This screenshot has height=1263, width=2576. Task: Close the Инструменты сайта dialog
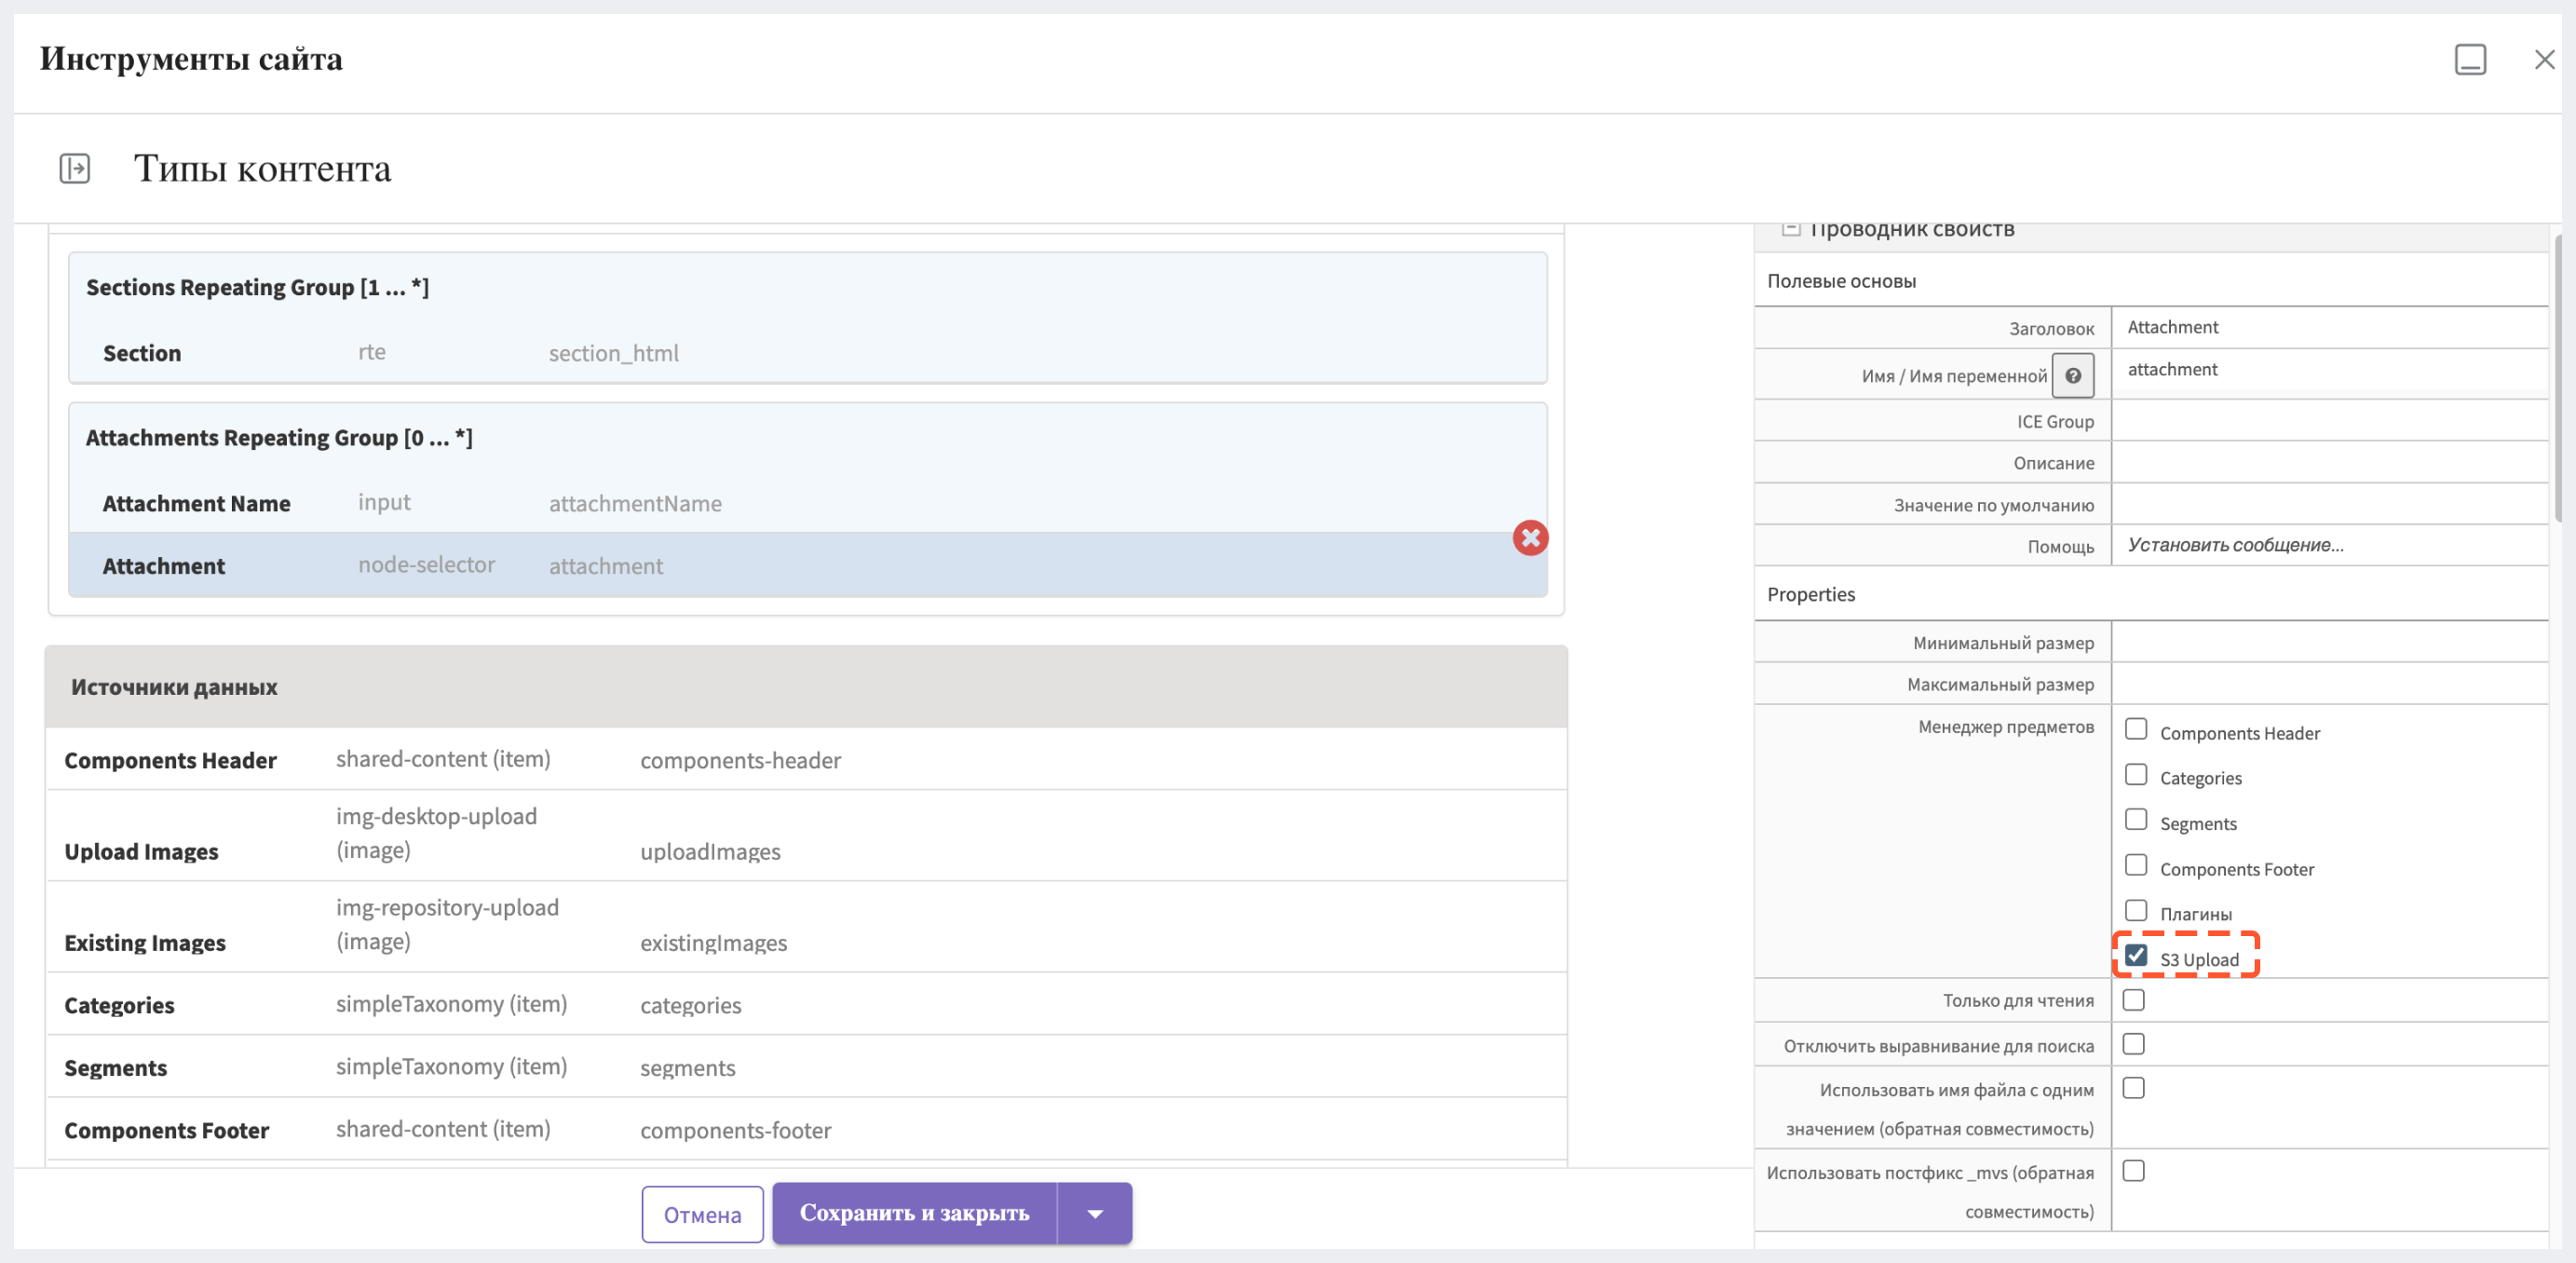2544,60
